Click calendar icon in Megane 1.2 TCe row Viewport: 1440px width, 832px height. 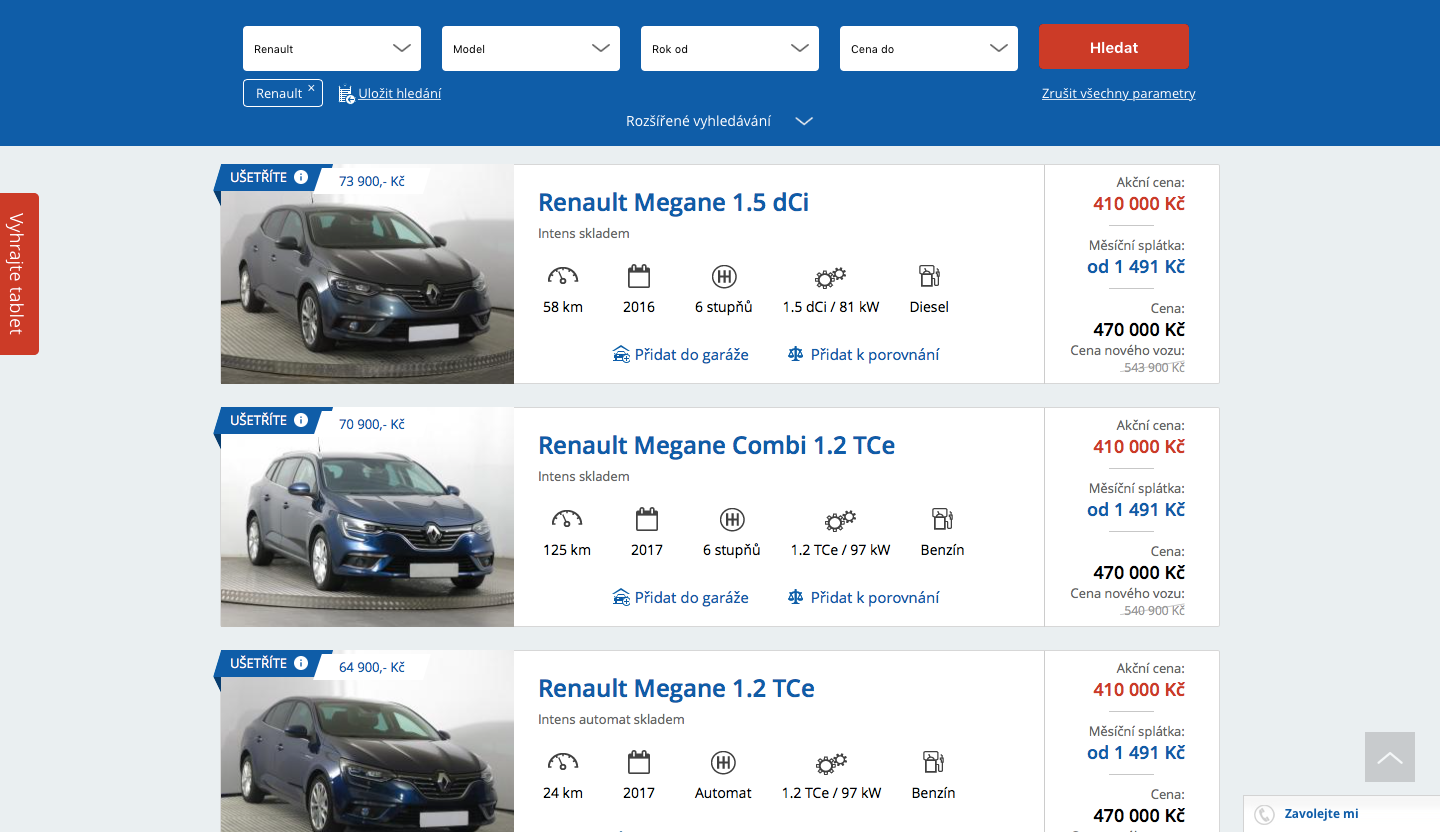pyautogui.click(x=639, y=762)
